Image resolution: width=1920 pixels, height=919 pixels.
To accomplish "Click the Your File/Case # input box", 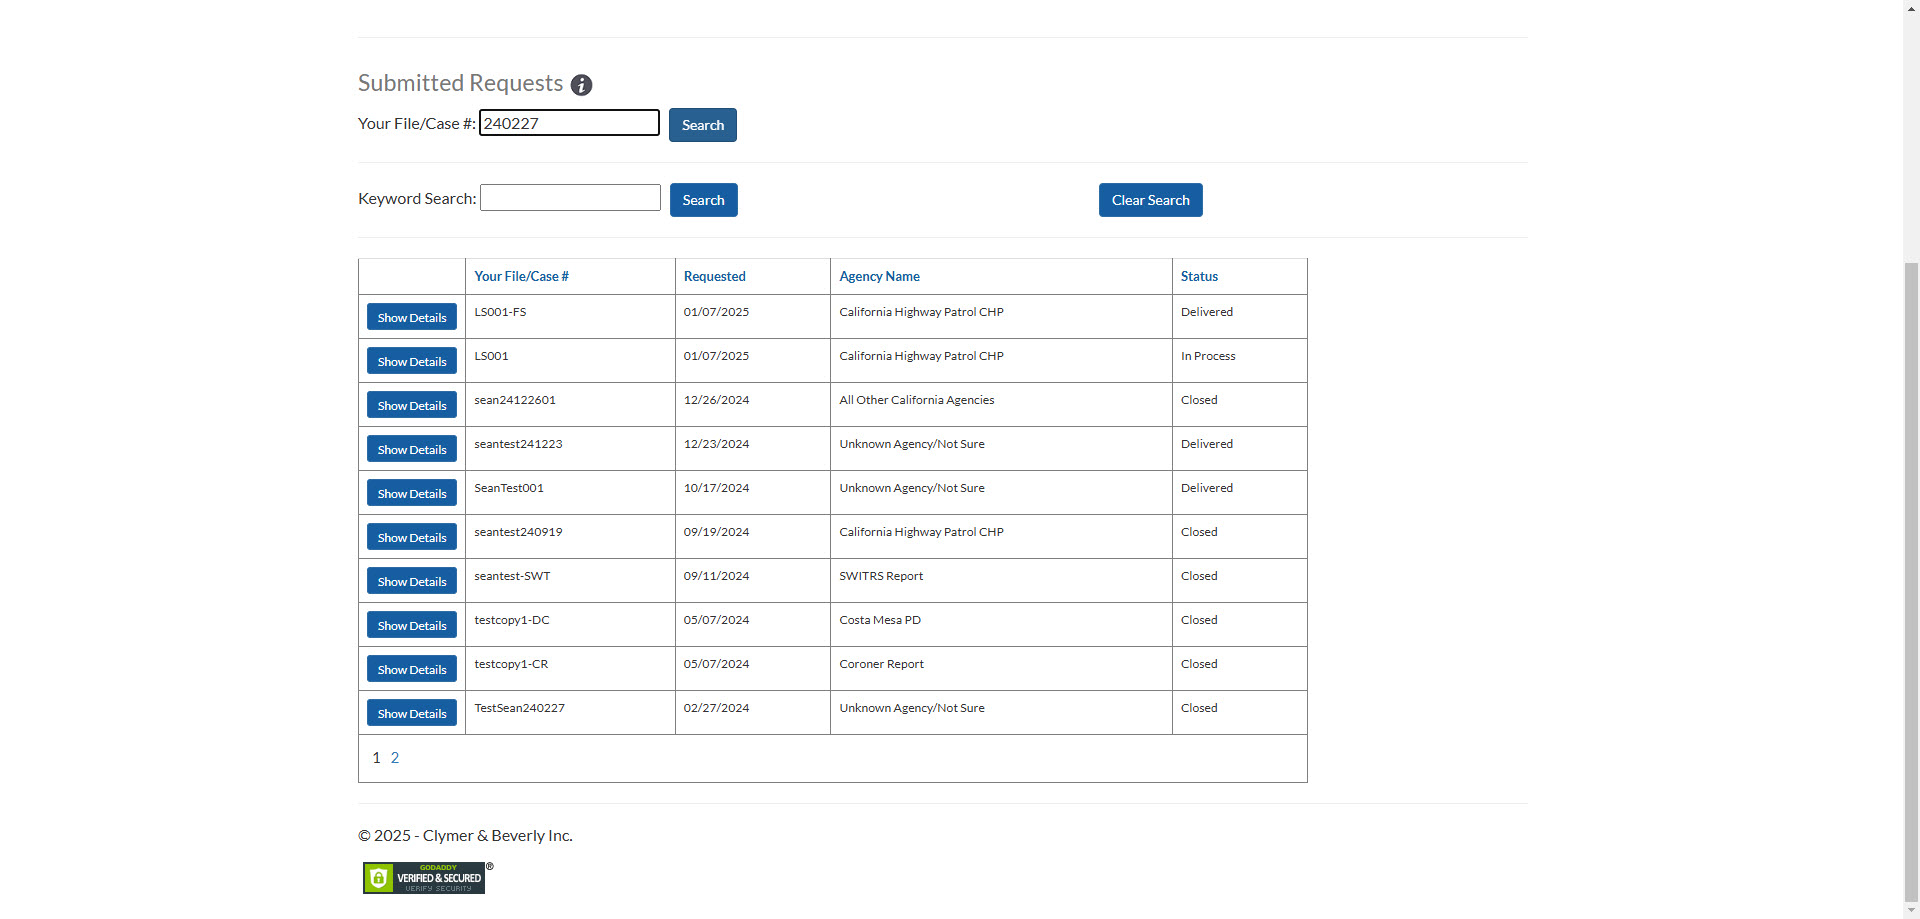I will (569, 122).
